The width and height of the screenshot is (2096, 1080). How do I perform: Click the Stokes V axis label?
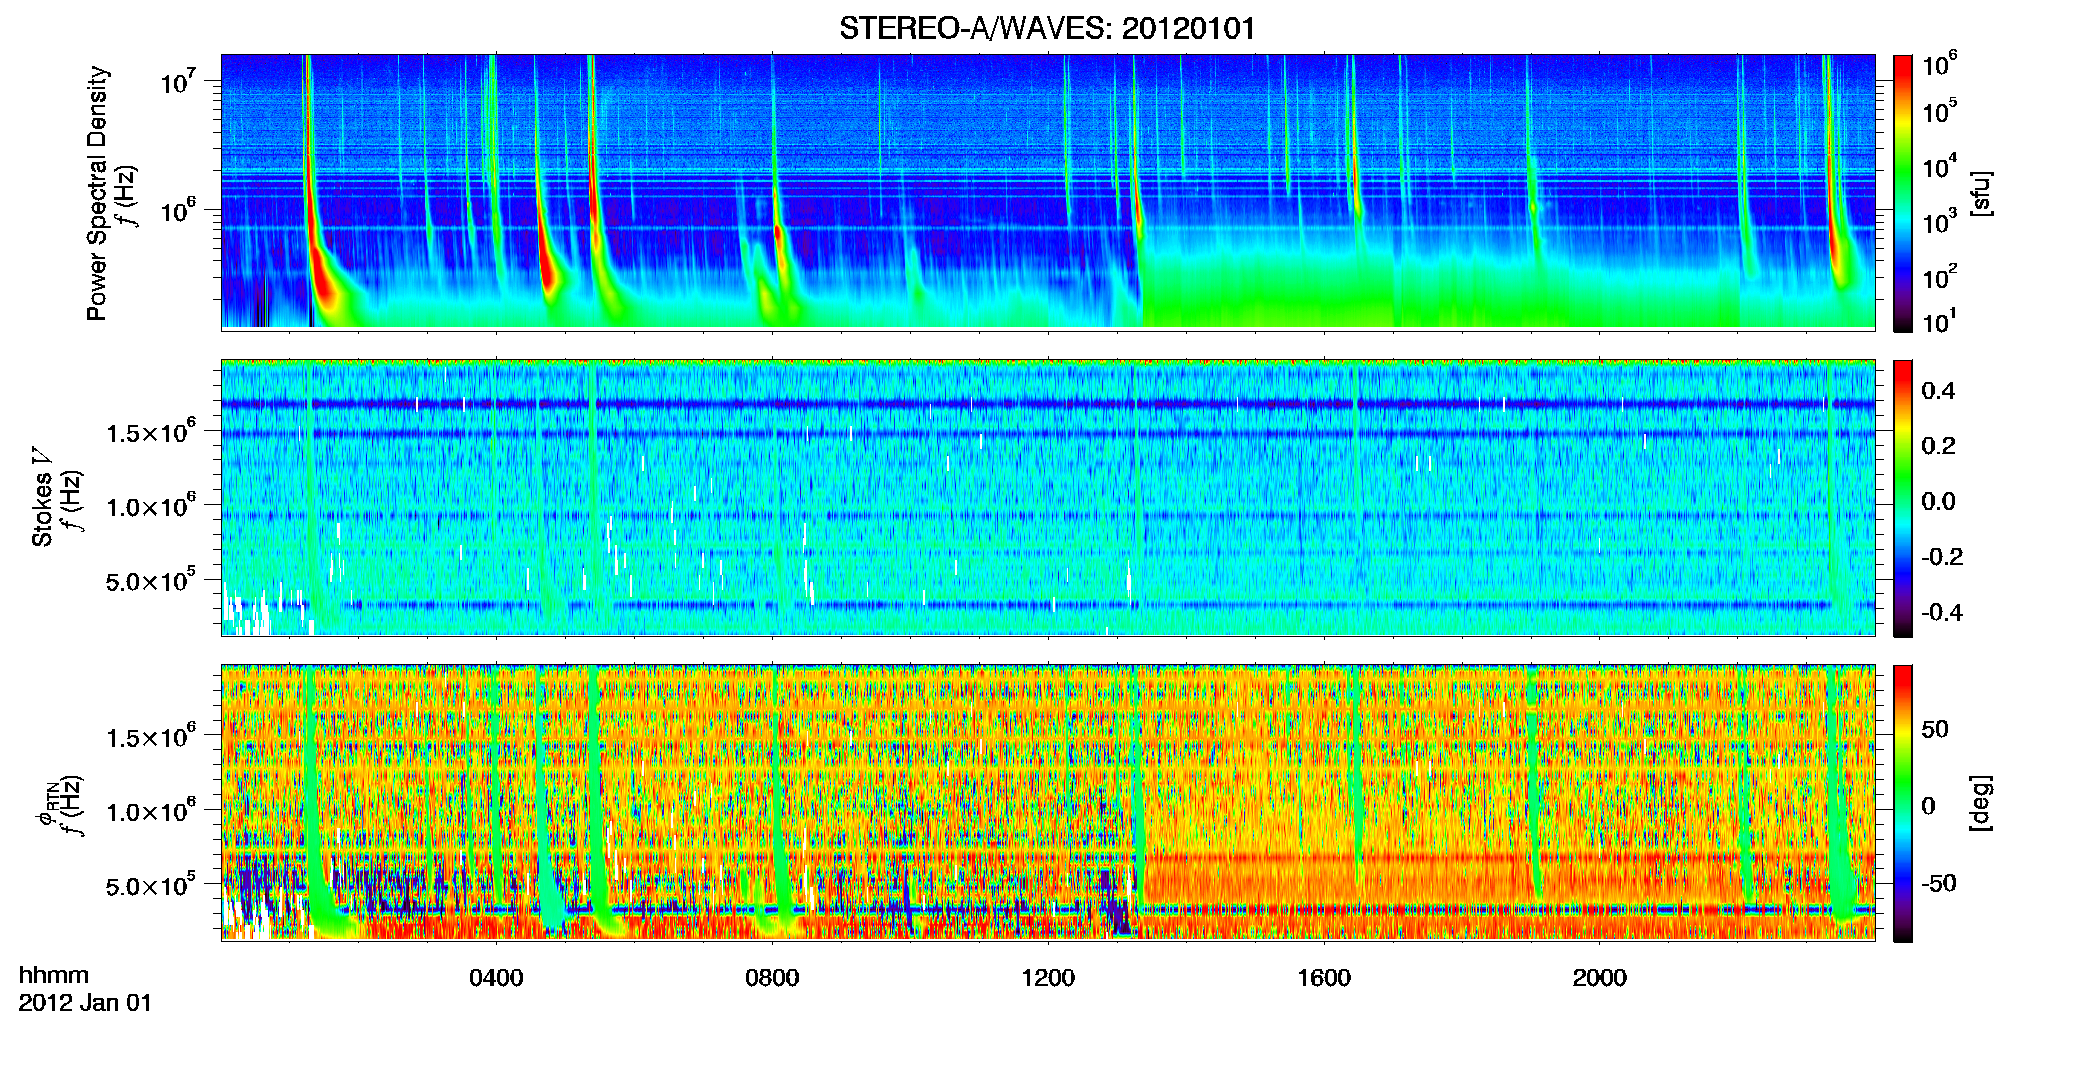pyautogui.click(x=43, y=497)
